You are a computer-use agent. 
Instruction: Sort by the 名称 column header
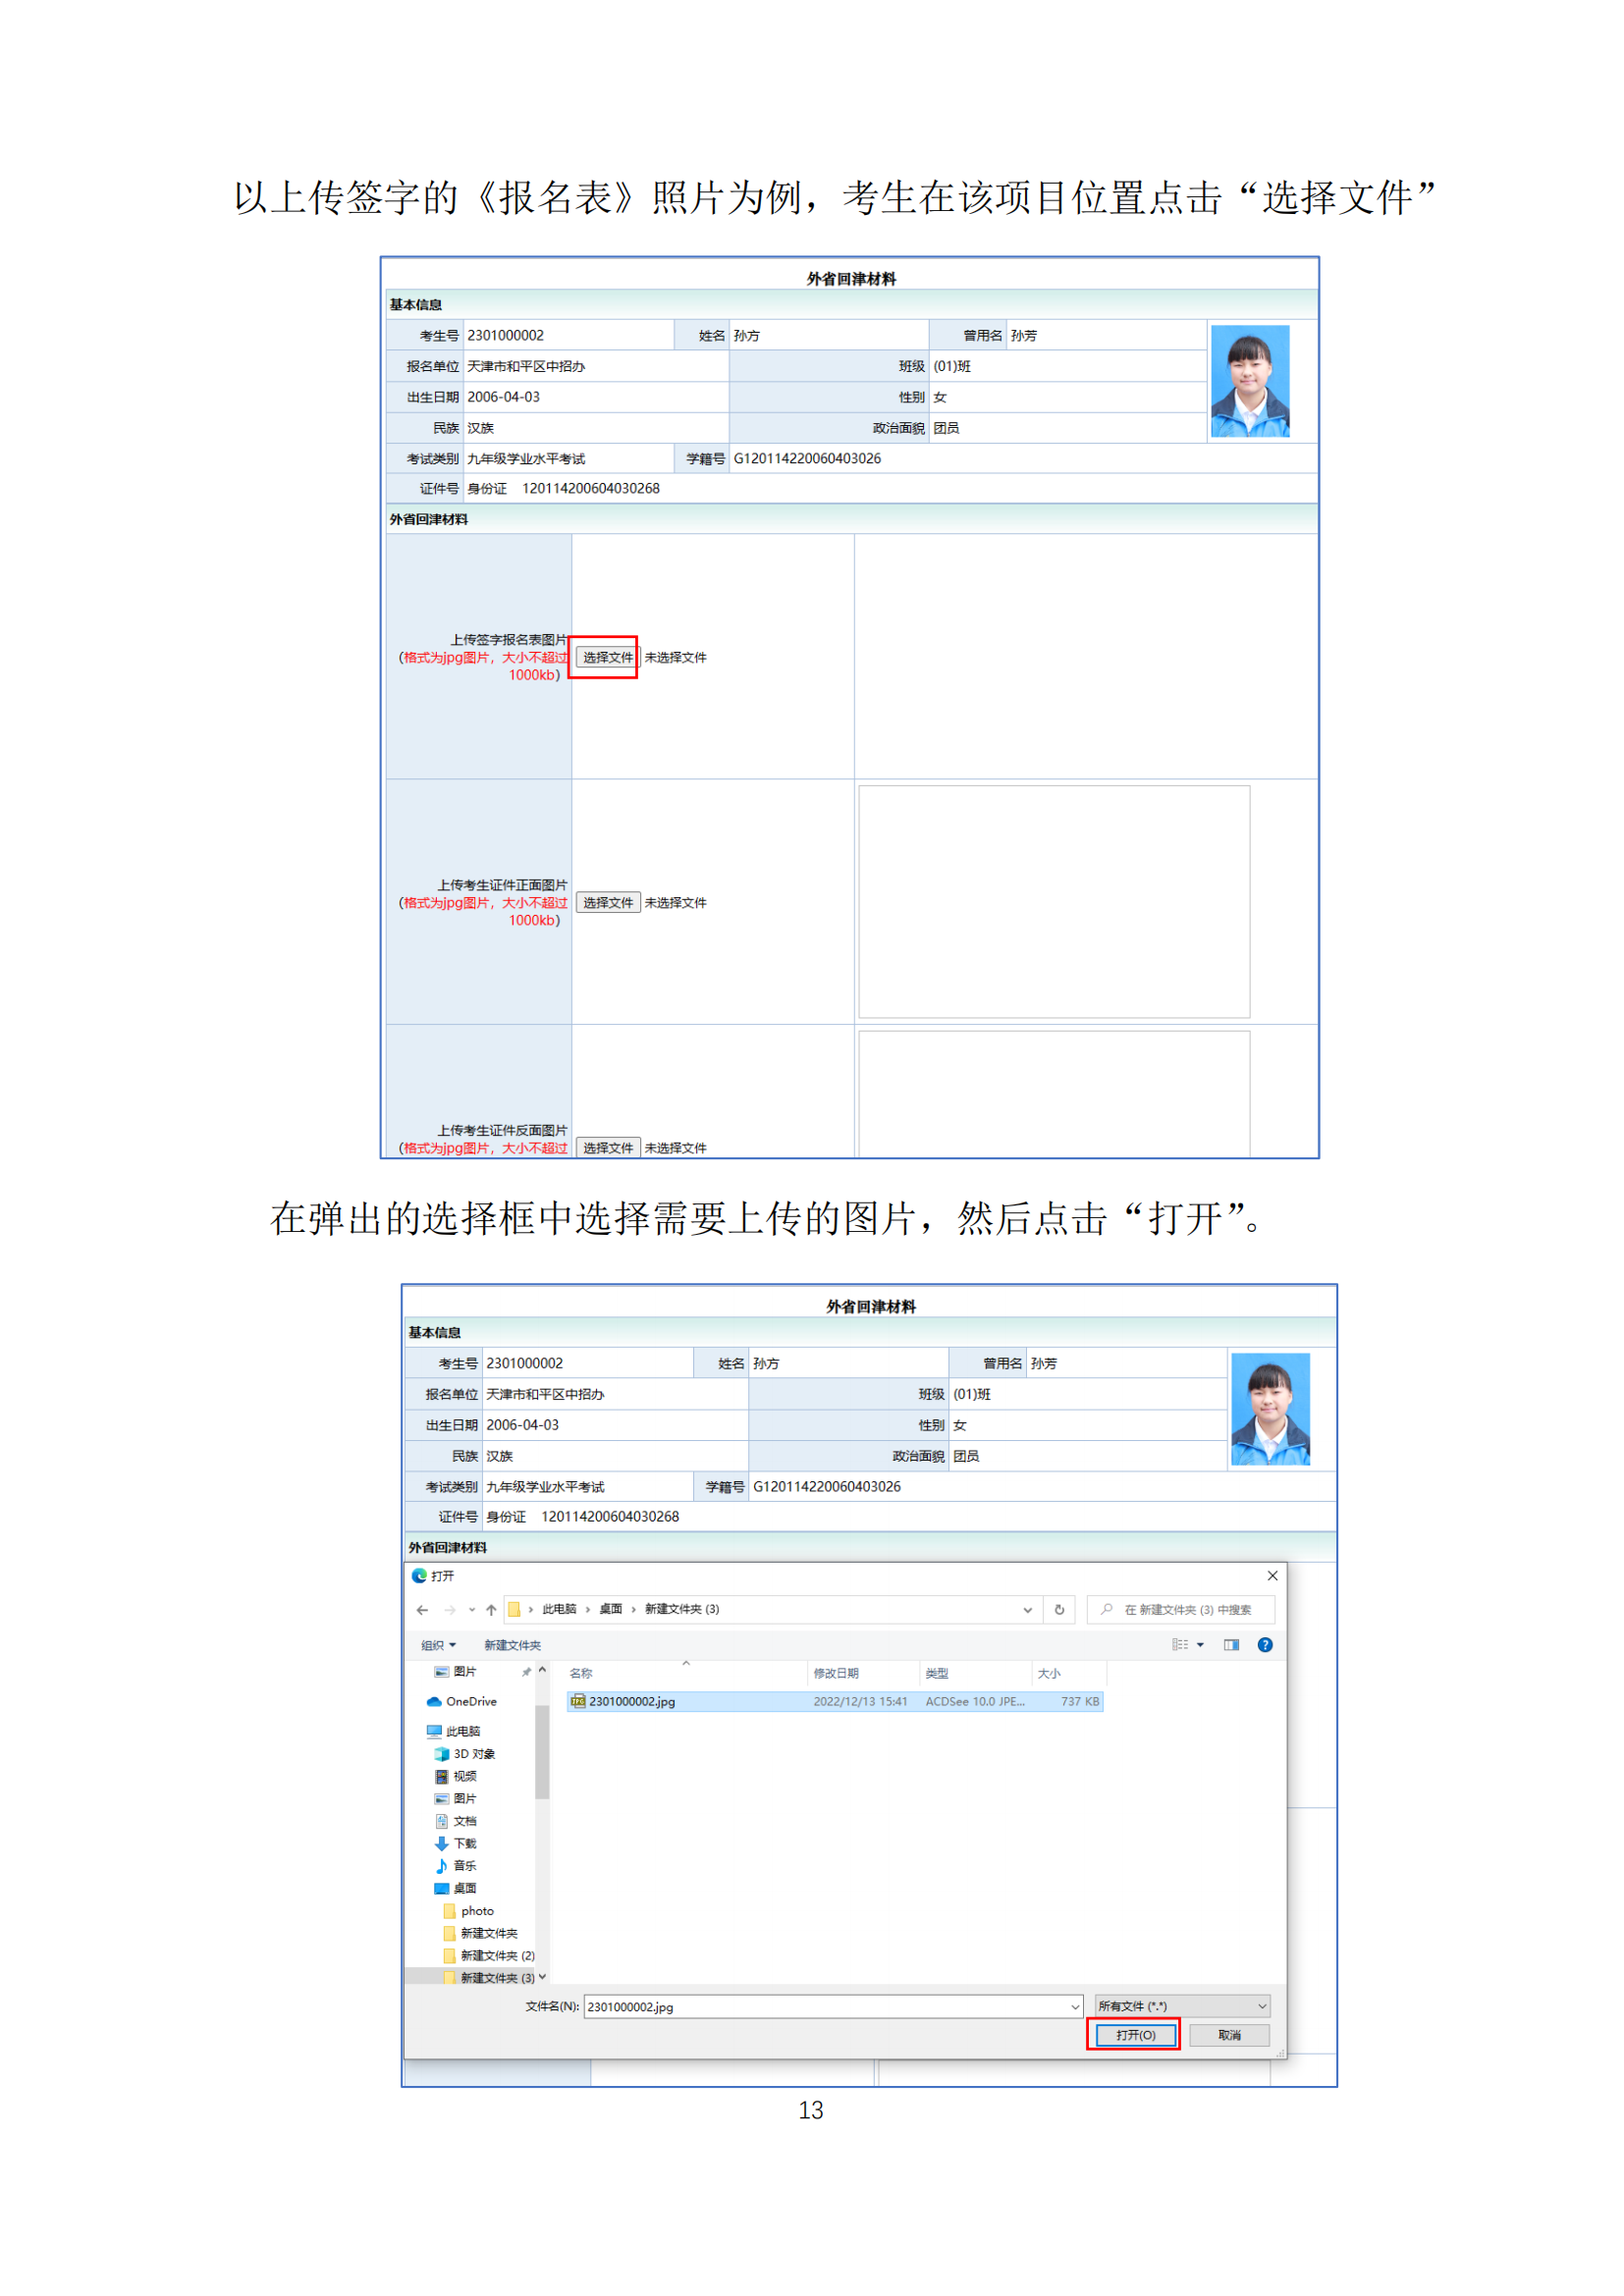point(581,1673)
